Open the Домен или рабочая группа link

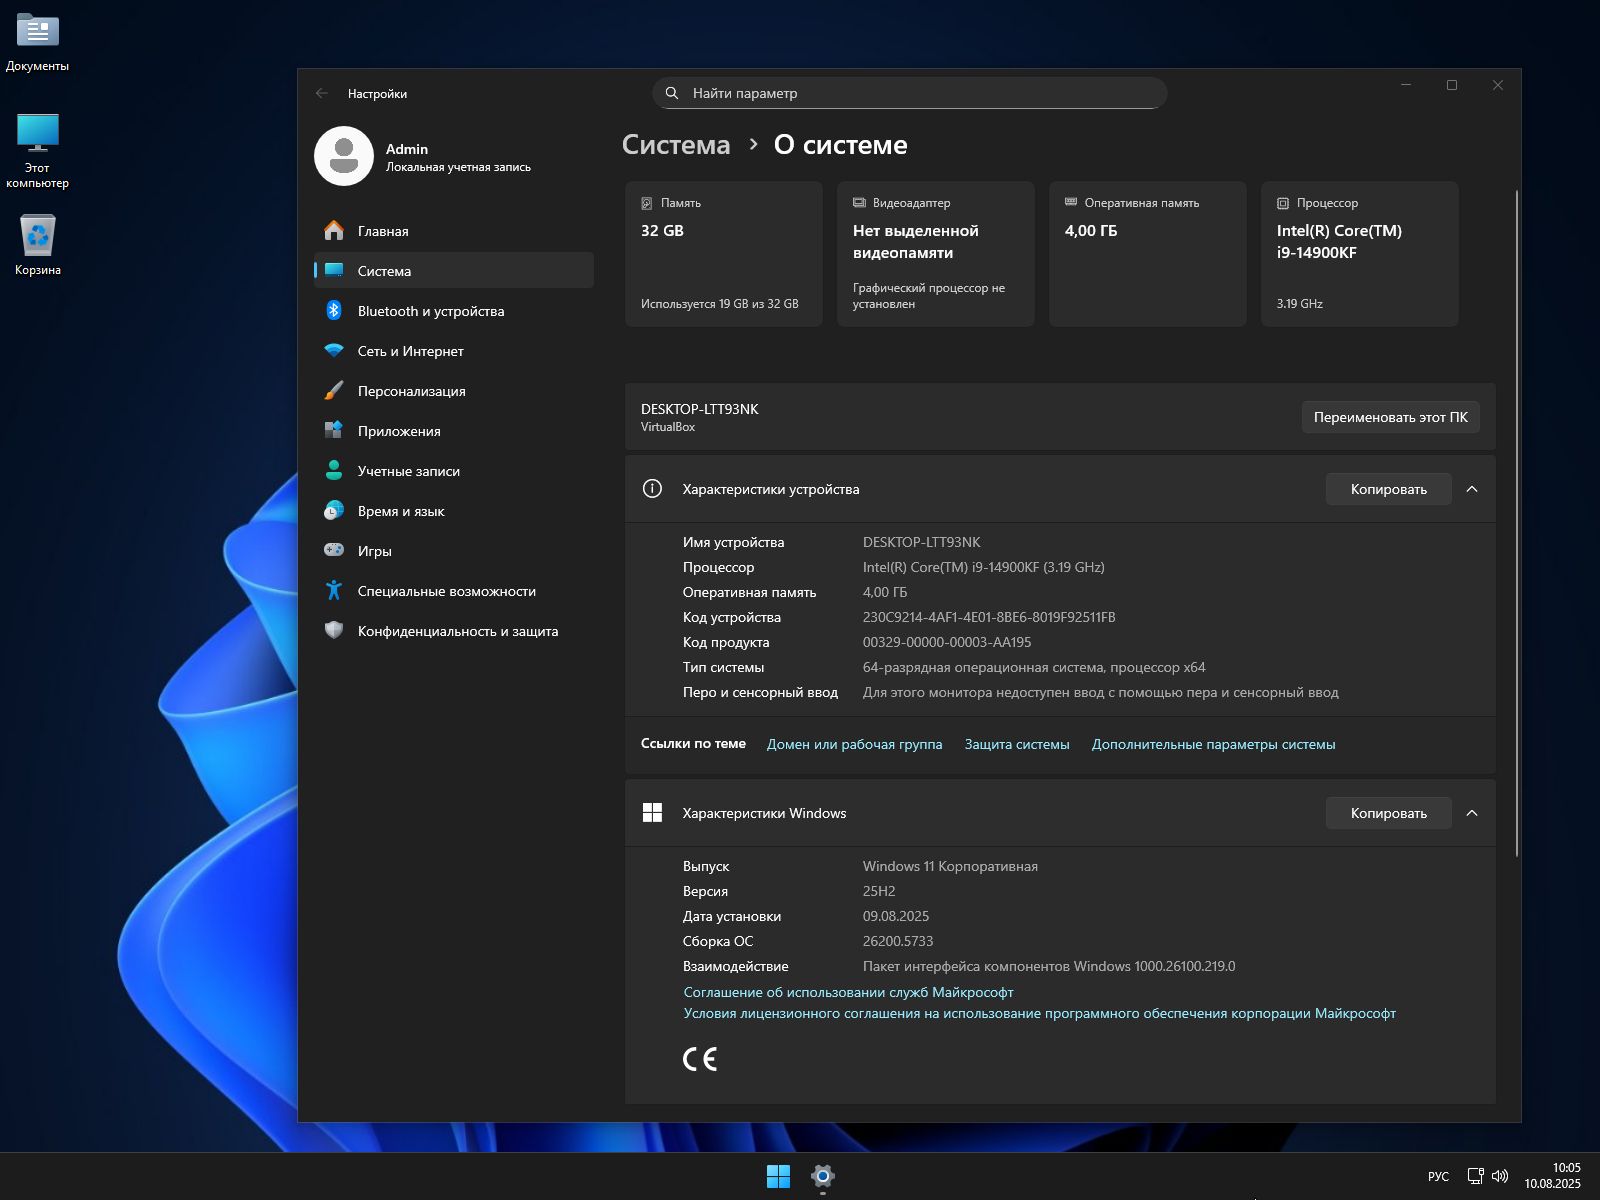pos(854,744)
